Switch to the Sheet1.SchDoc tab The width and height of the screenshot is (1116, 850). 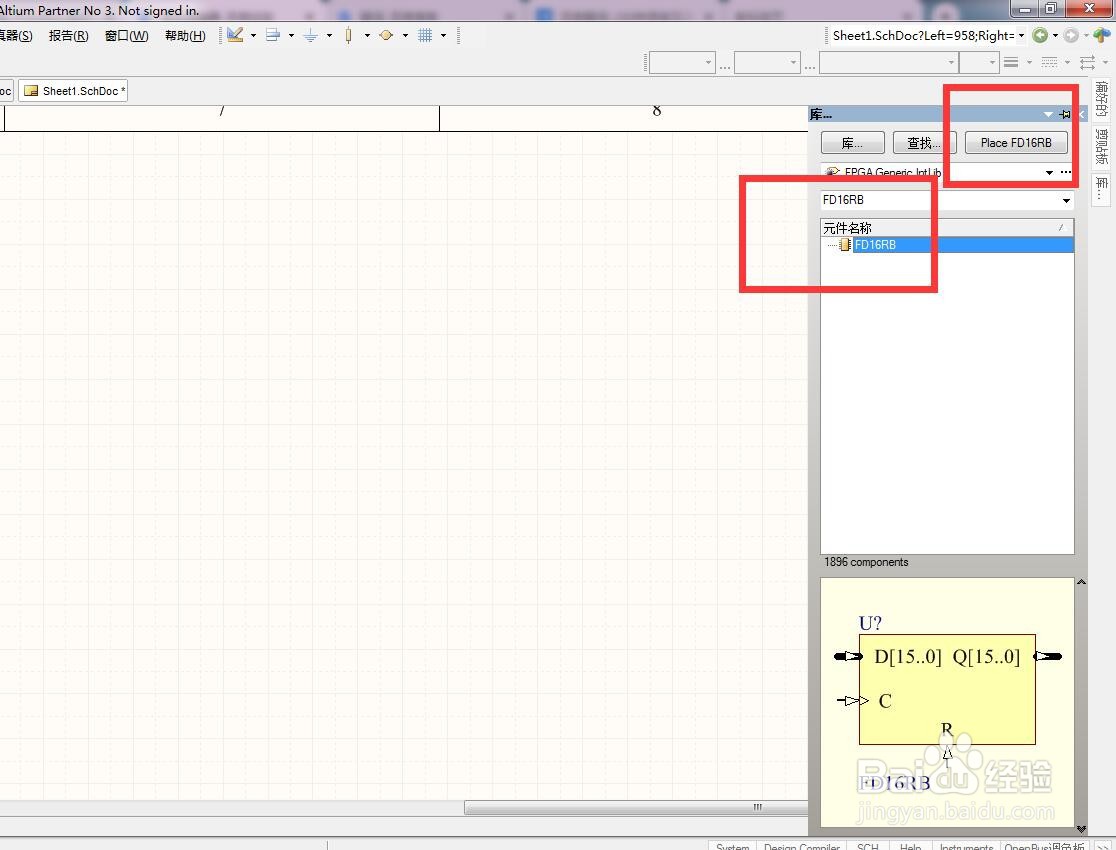click(73, 90)
